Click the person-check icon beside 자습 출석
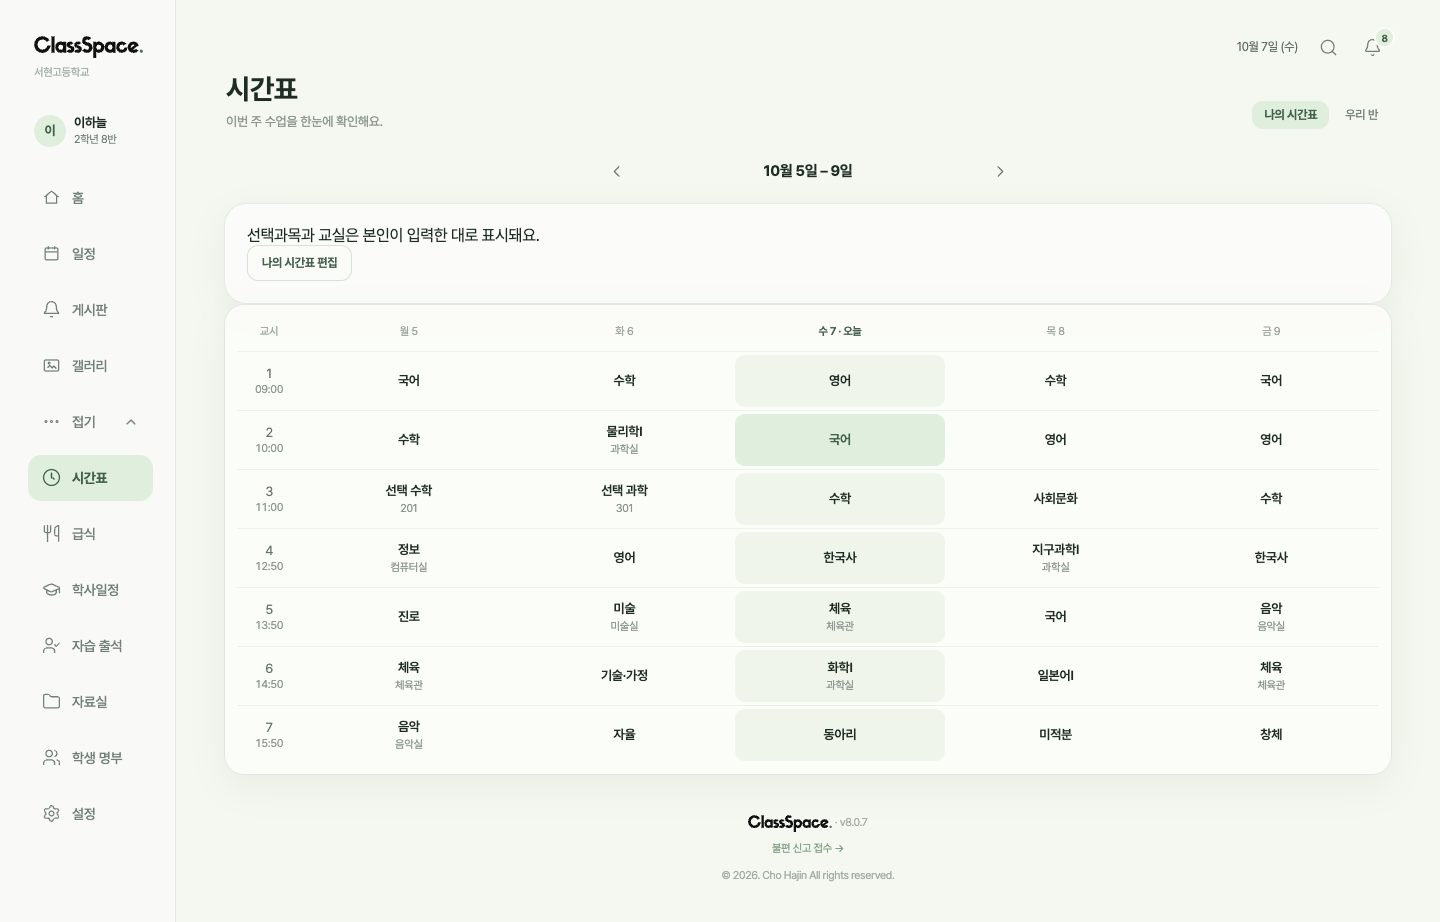The image size is (1440, 922). (x=51, y=645)
